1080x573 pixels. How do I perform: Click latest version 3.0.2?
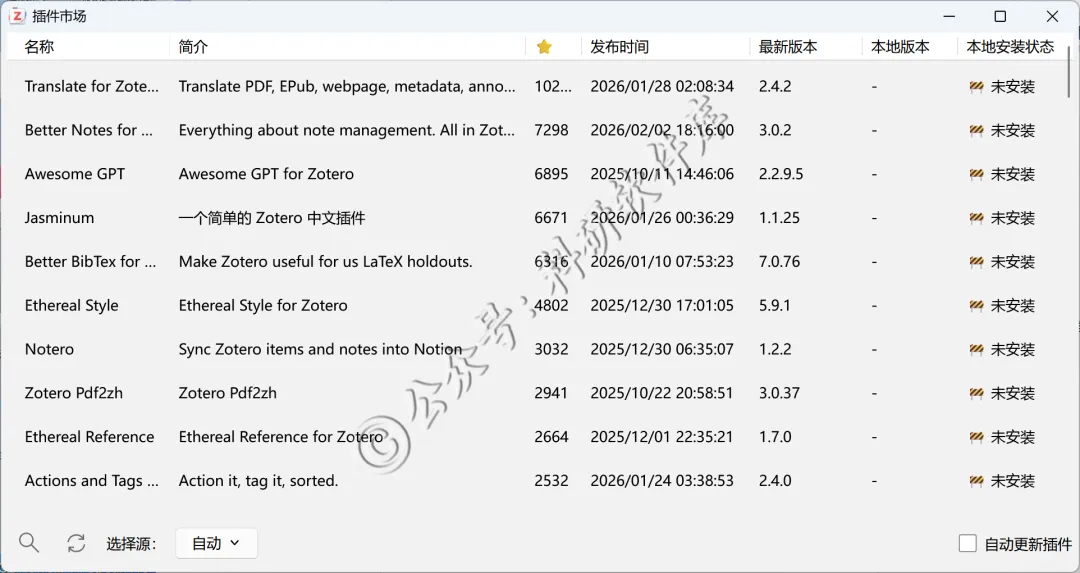pos(775,130)
